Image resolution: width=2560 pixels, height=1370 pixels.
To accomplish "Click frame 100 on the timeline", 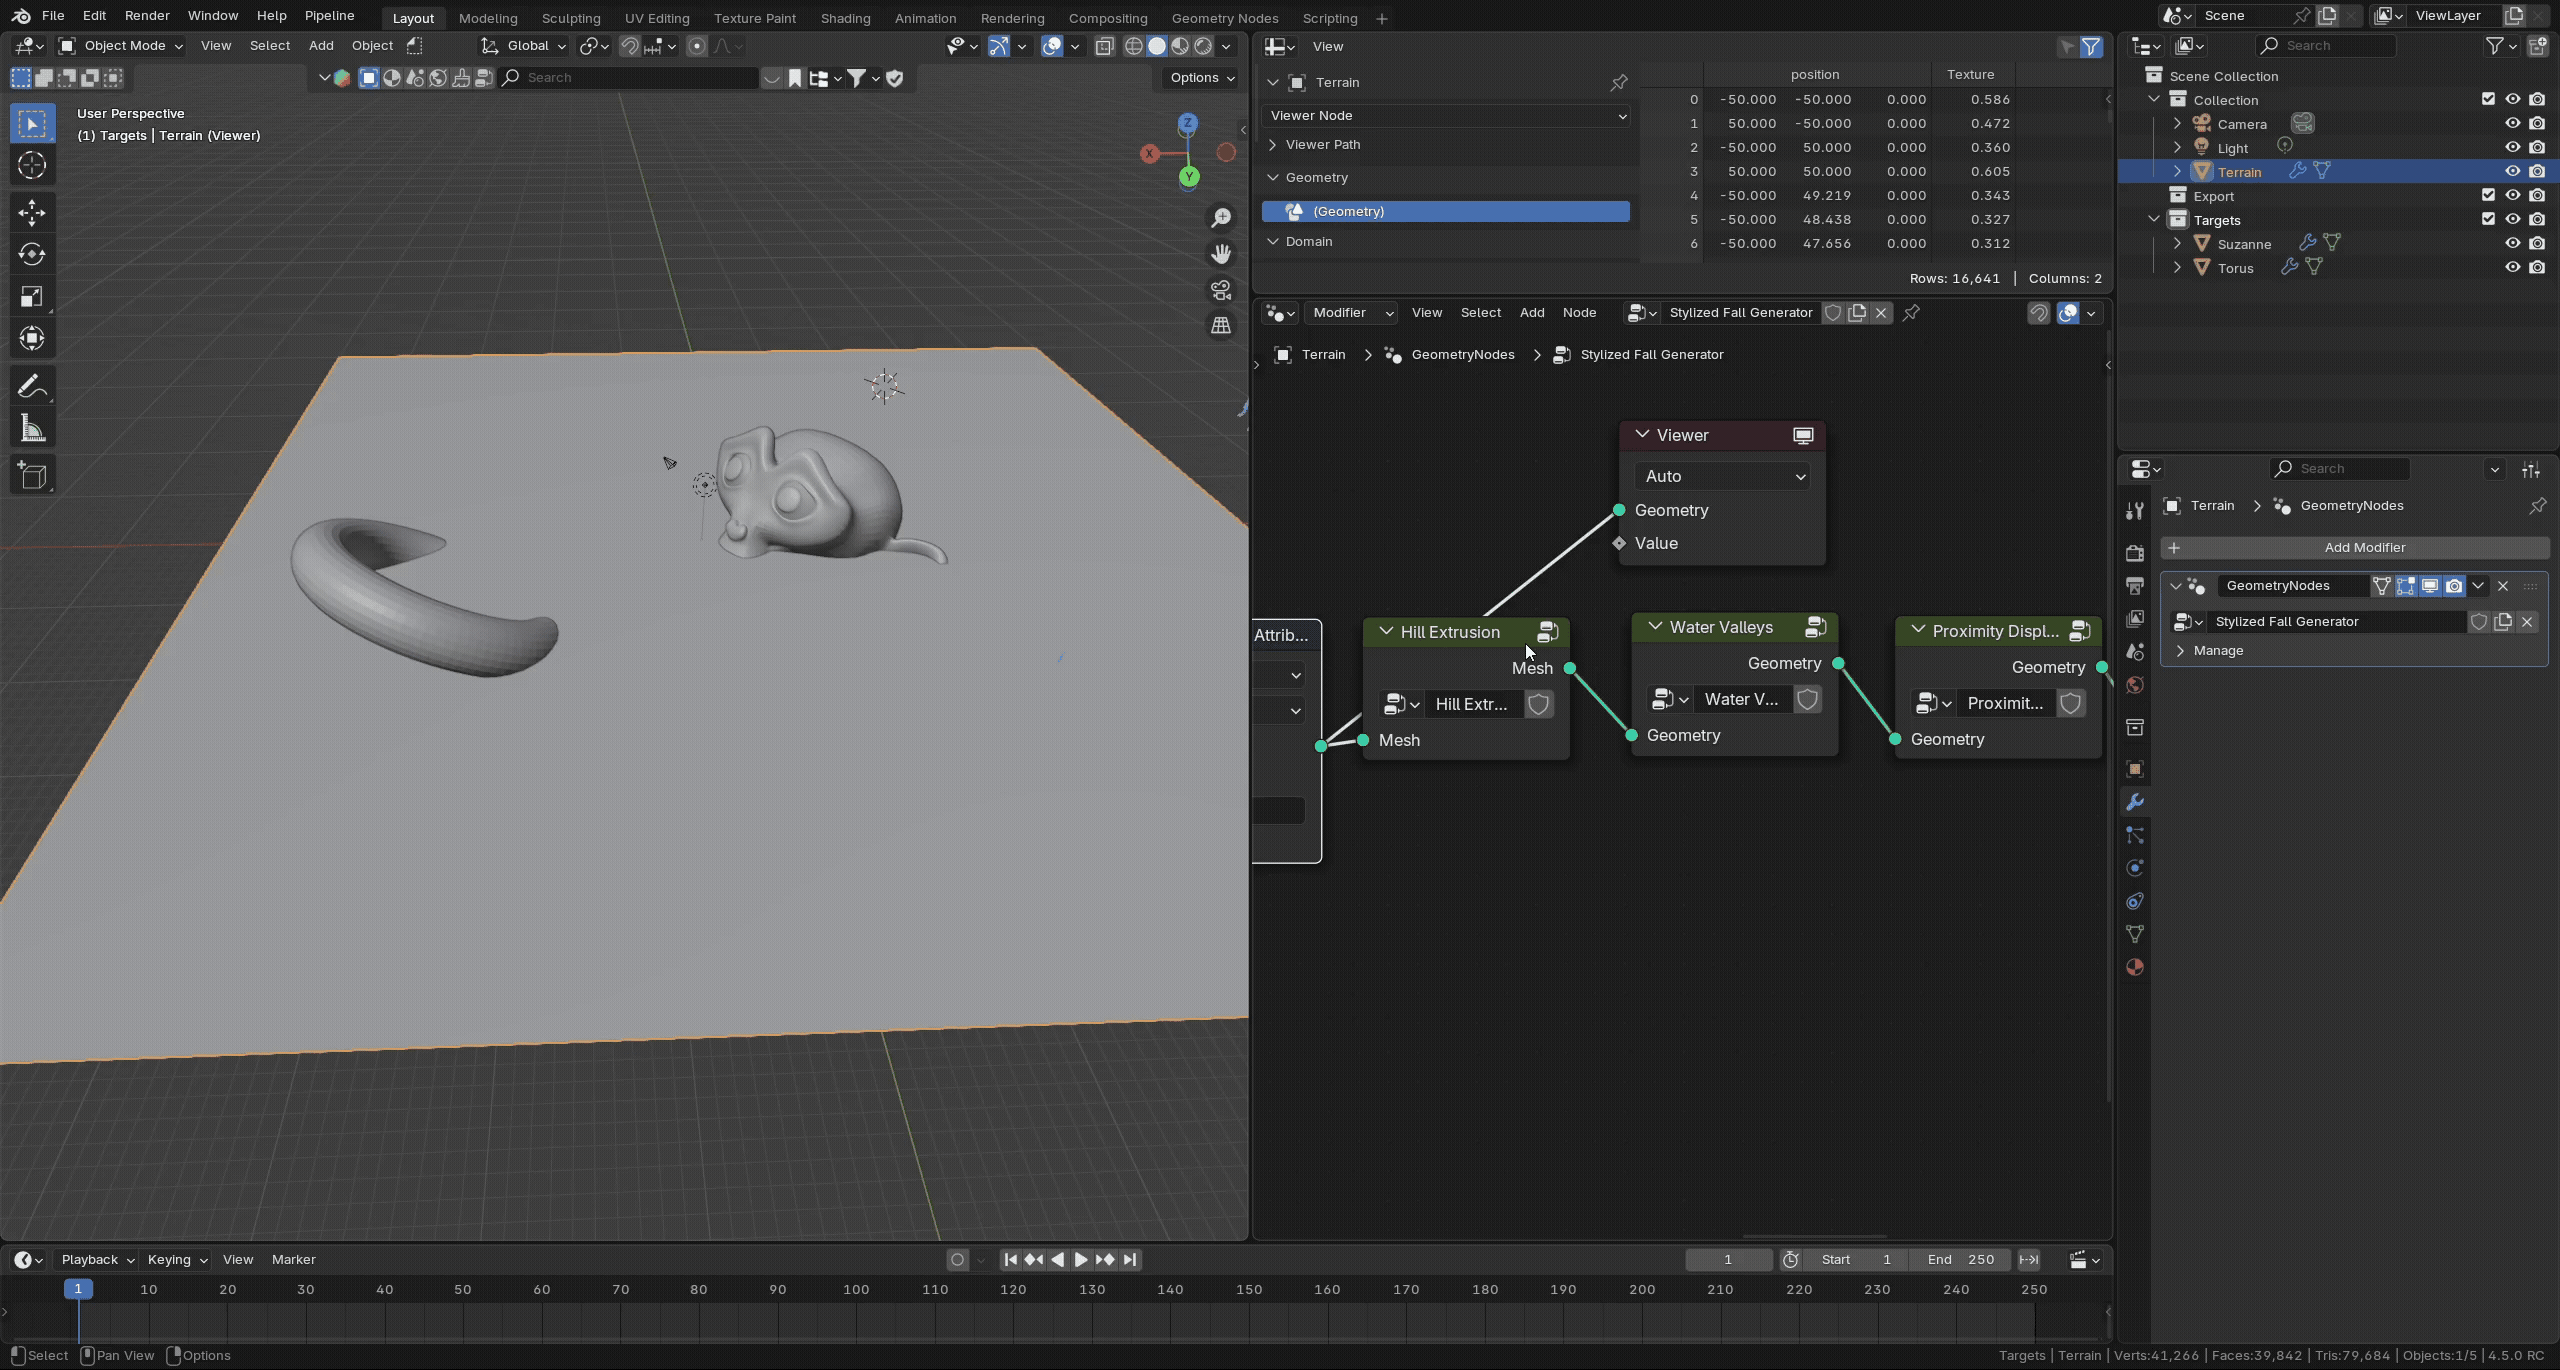I will point(856,1290).
